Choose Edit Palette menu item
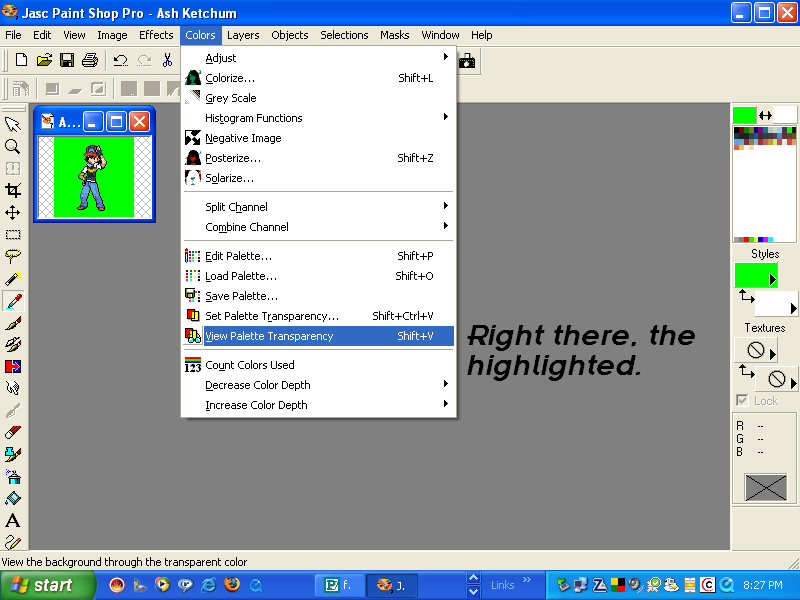 click(318, 256)
